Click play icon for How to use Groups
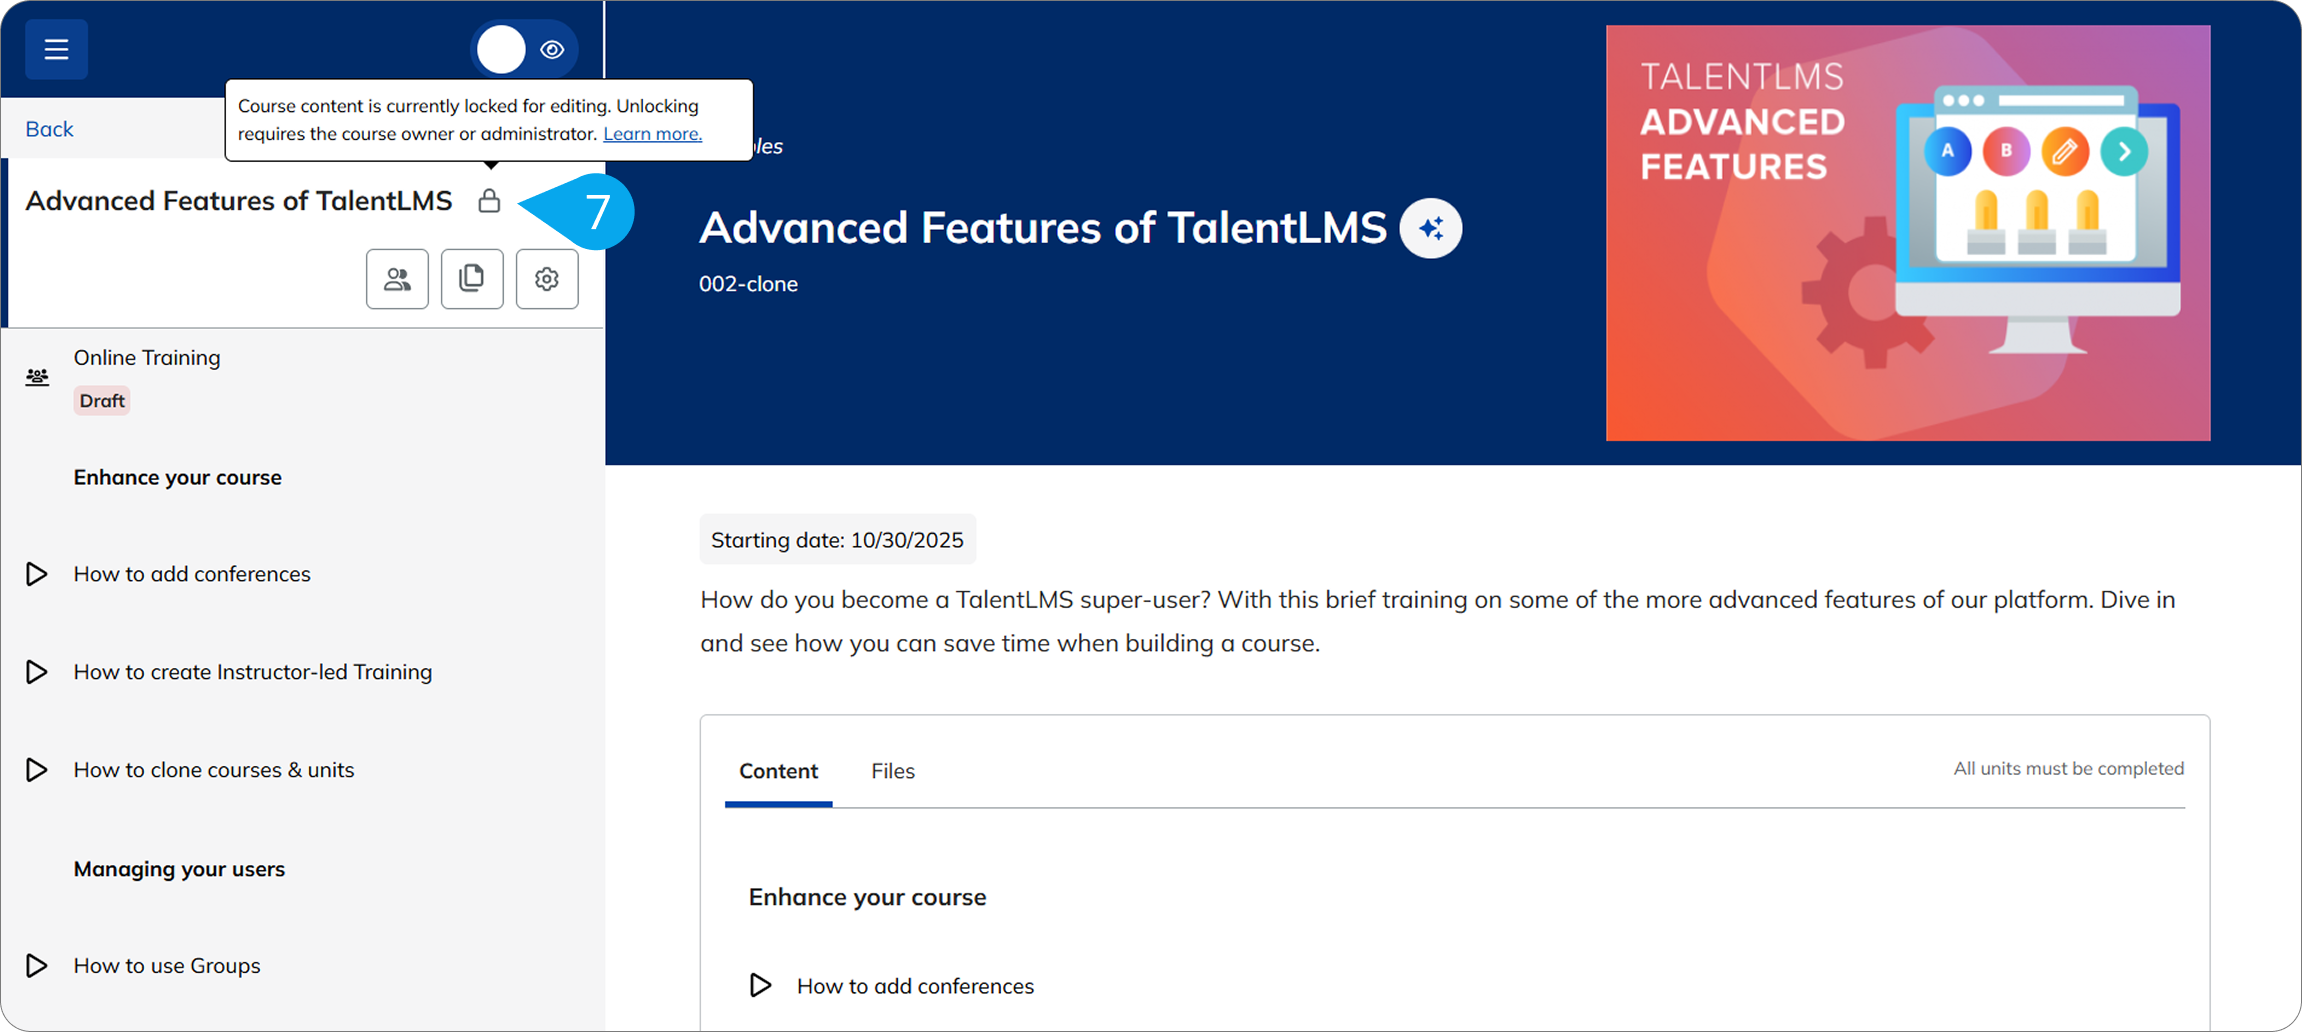The height and width of the screenshot is (1032, 2302). (x=37, y=965)
